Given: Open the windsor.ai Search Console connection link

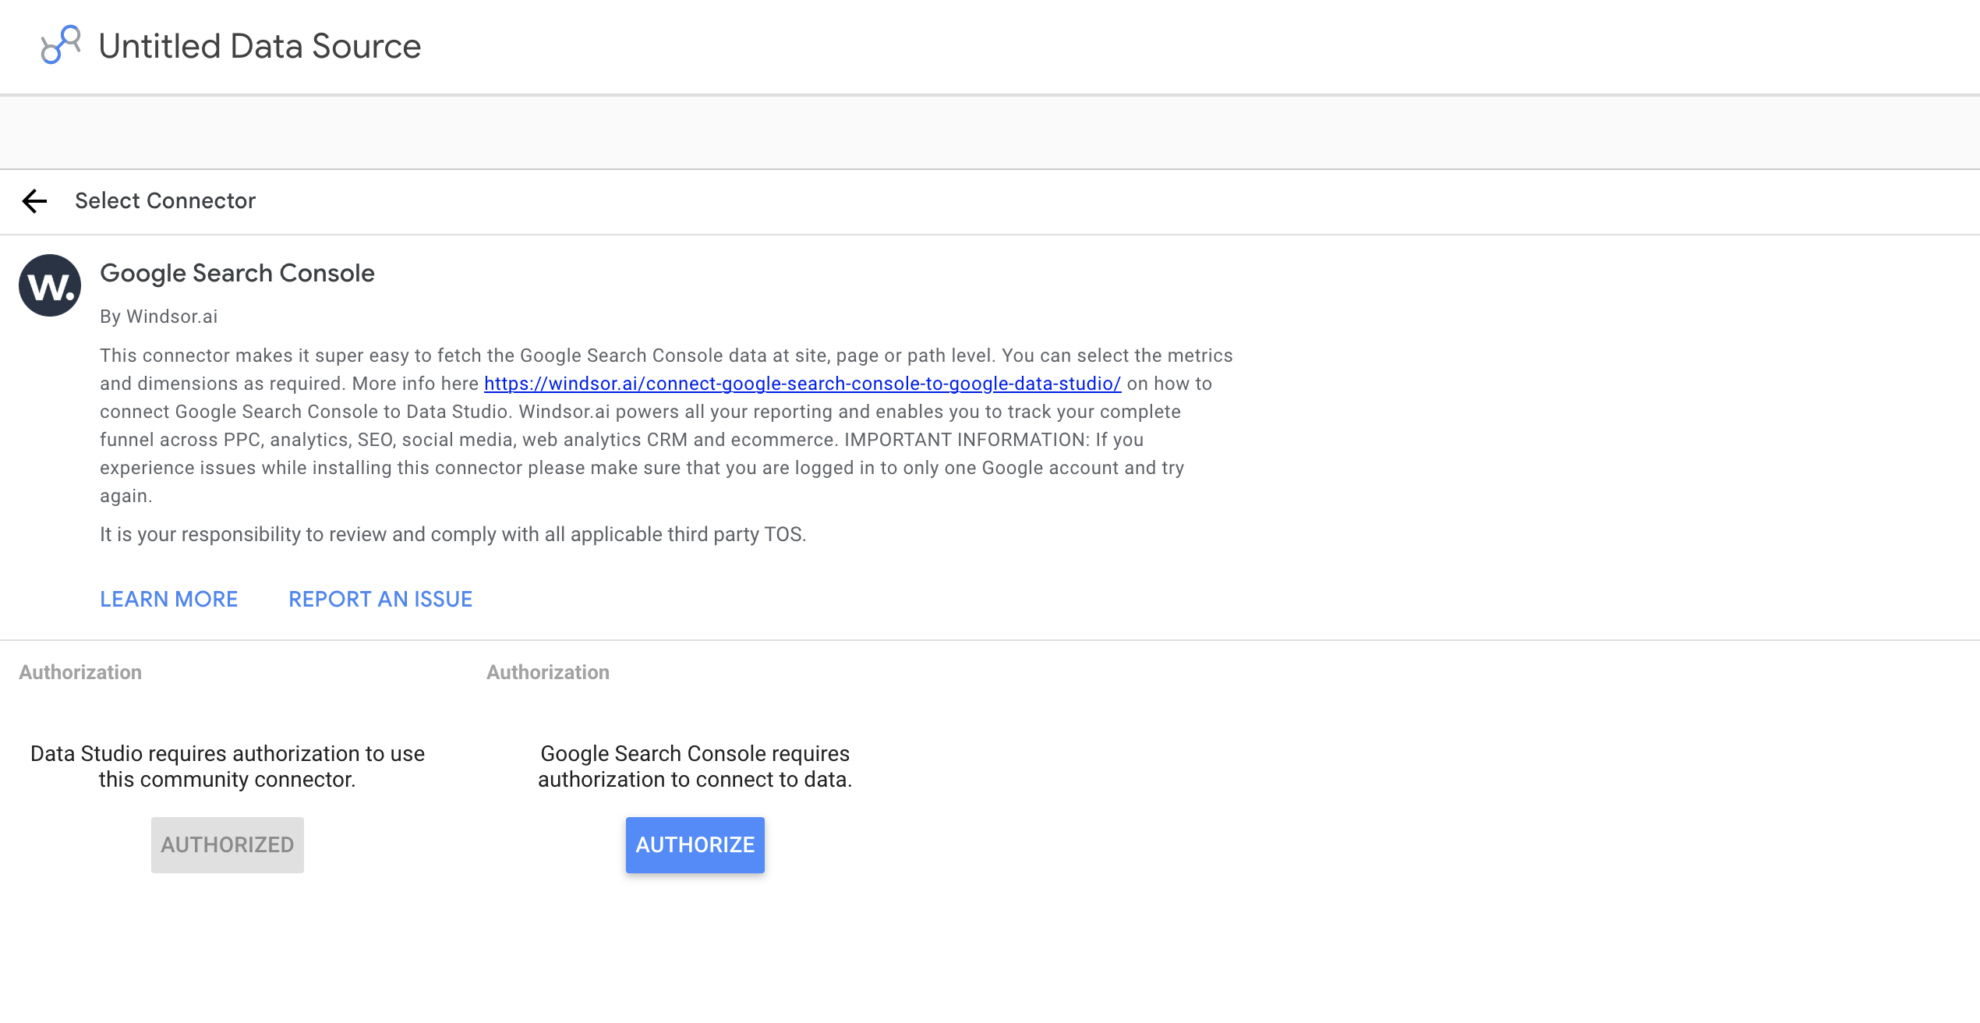Looking at the screenshot, I should 802,384.
